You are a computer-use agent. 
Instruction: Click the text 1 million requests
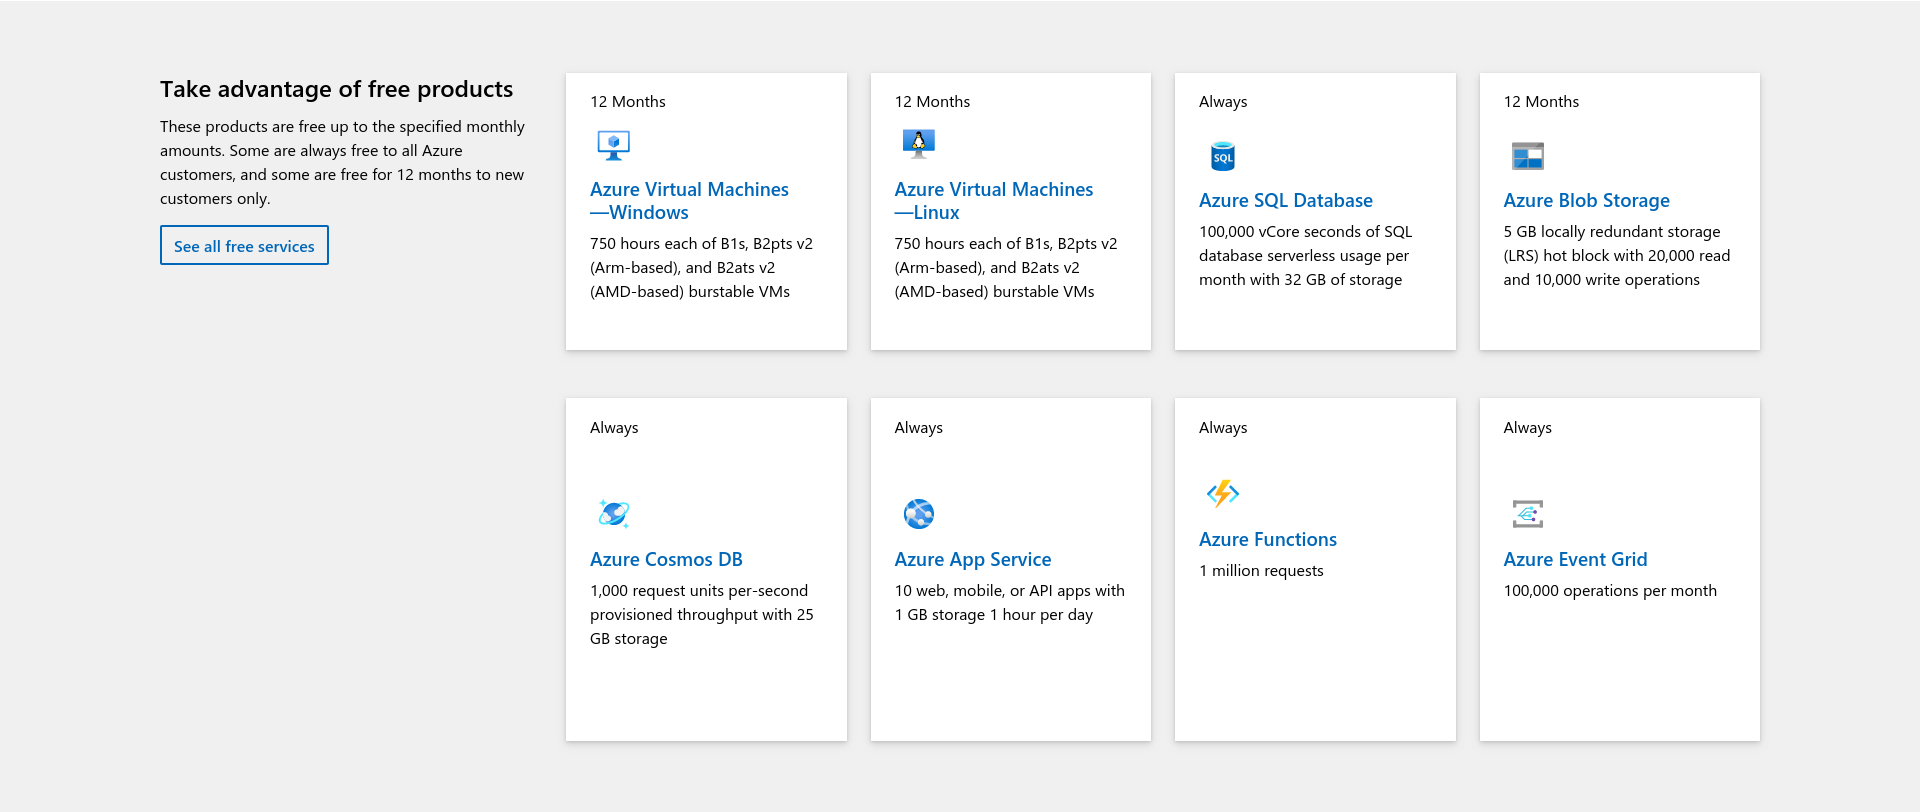coord(1261,571)
